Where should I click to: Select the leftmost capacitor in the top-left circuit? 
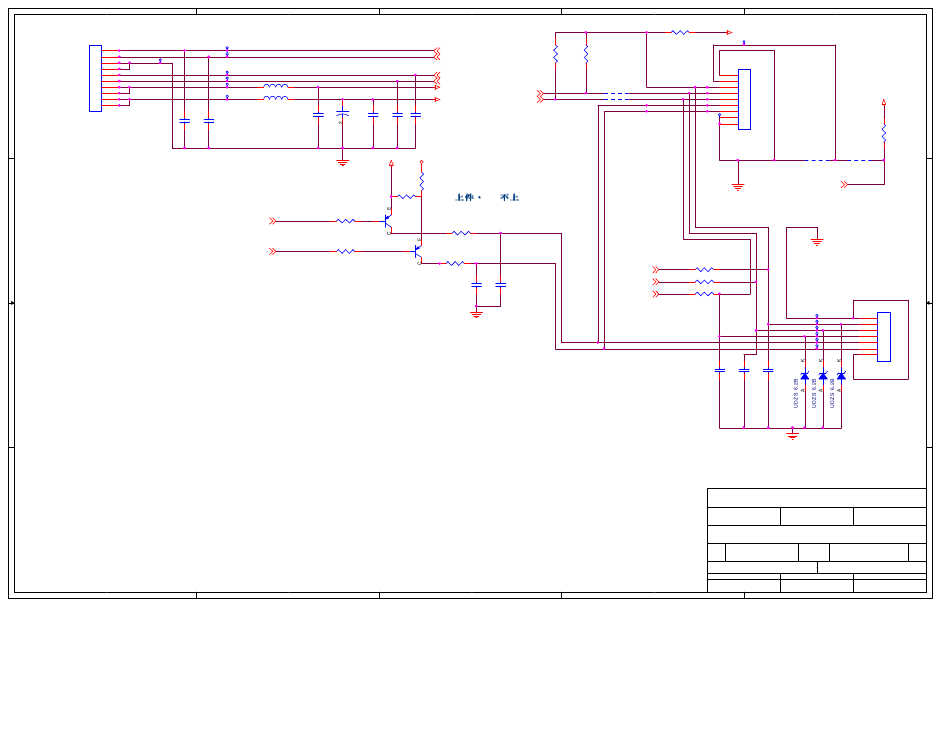185,121
